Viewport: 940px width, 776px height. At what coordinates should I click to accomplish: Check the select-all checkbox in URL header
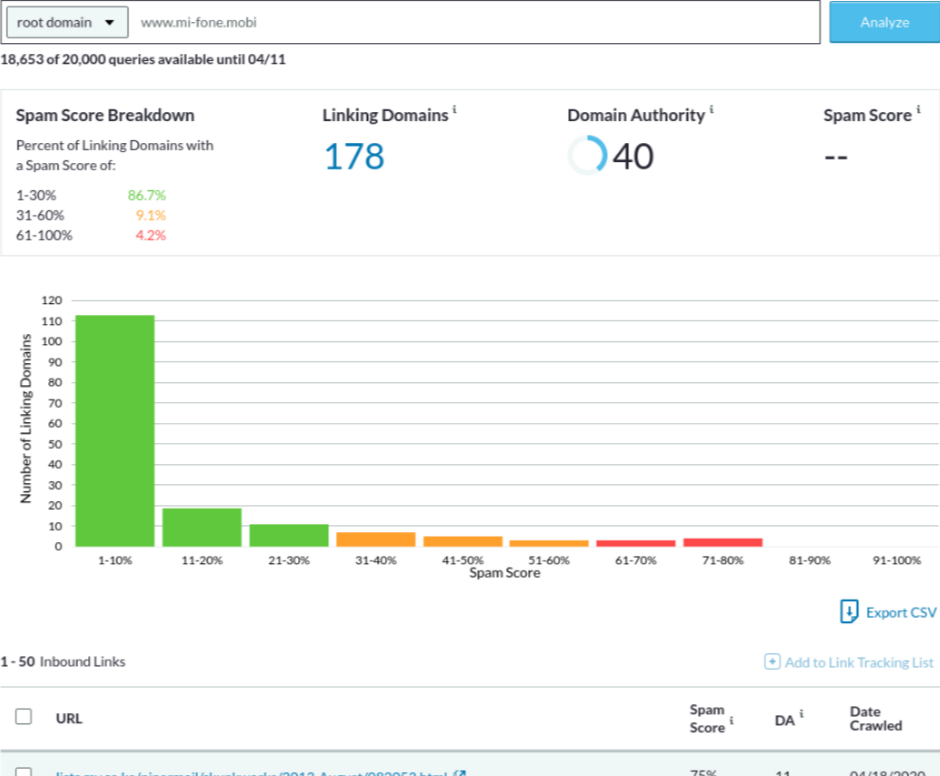[x=24, y=717]
